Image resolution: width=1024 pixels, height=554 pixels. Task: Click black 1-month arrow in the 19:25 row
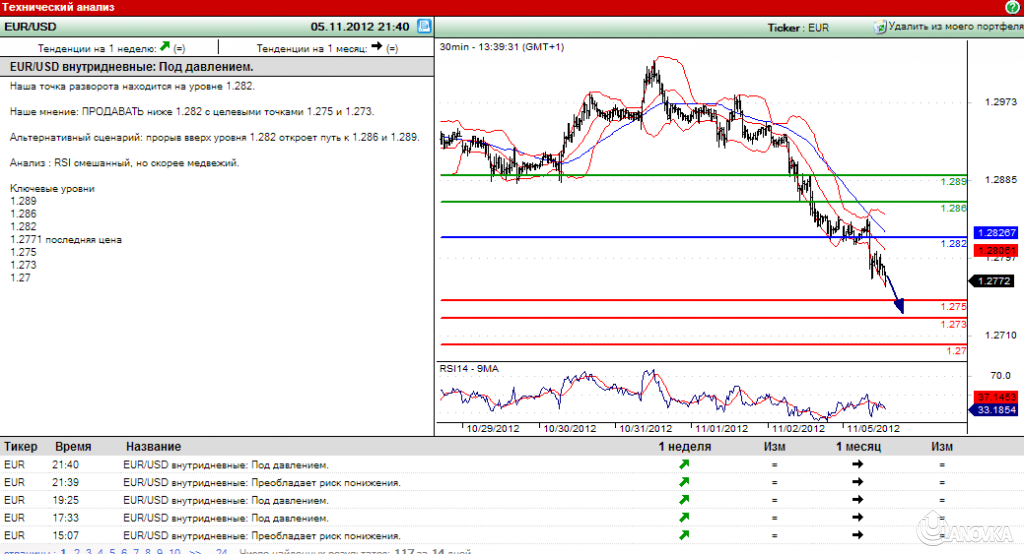coord(857,500)
